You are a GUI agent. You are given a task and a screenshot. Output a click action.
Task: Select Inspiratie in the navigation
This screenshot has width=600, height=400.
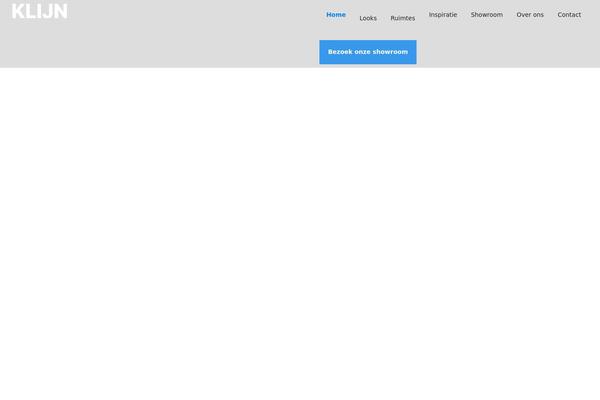(443, 15)
